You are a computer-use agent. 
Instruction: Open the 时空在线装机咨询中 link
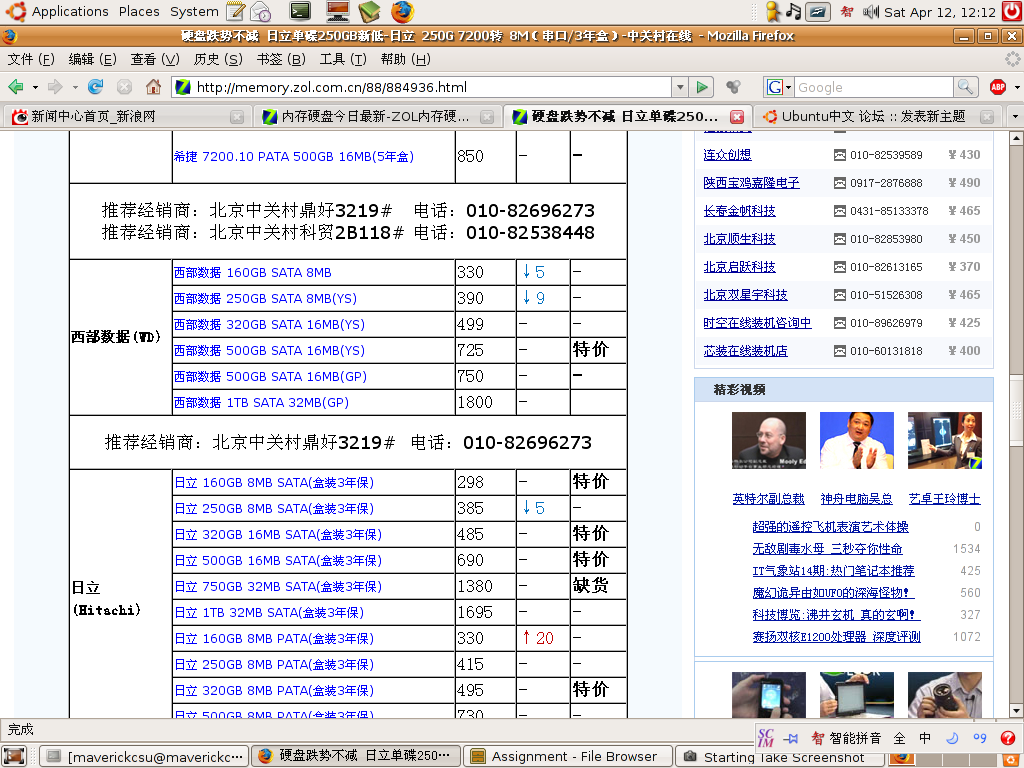pyautogui.click(x=758, y=323)
